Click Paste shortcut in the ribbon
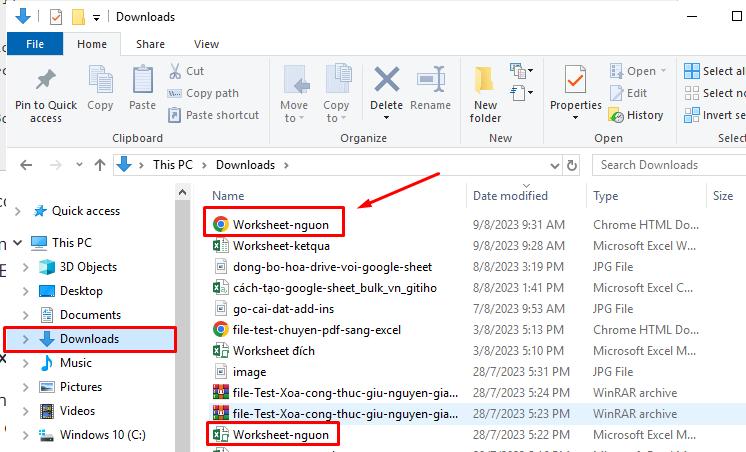 coord(214,115)
